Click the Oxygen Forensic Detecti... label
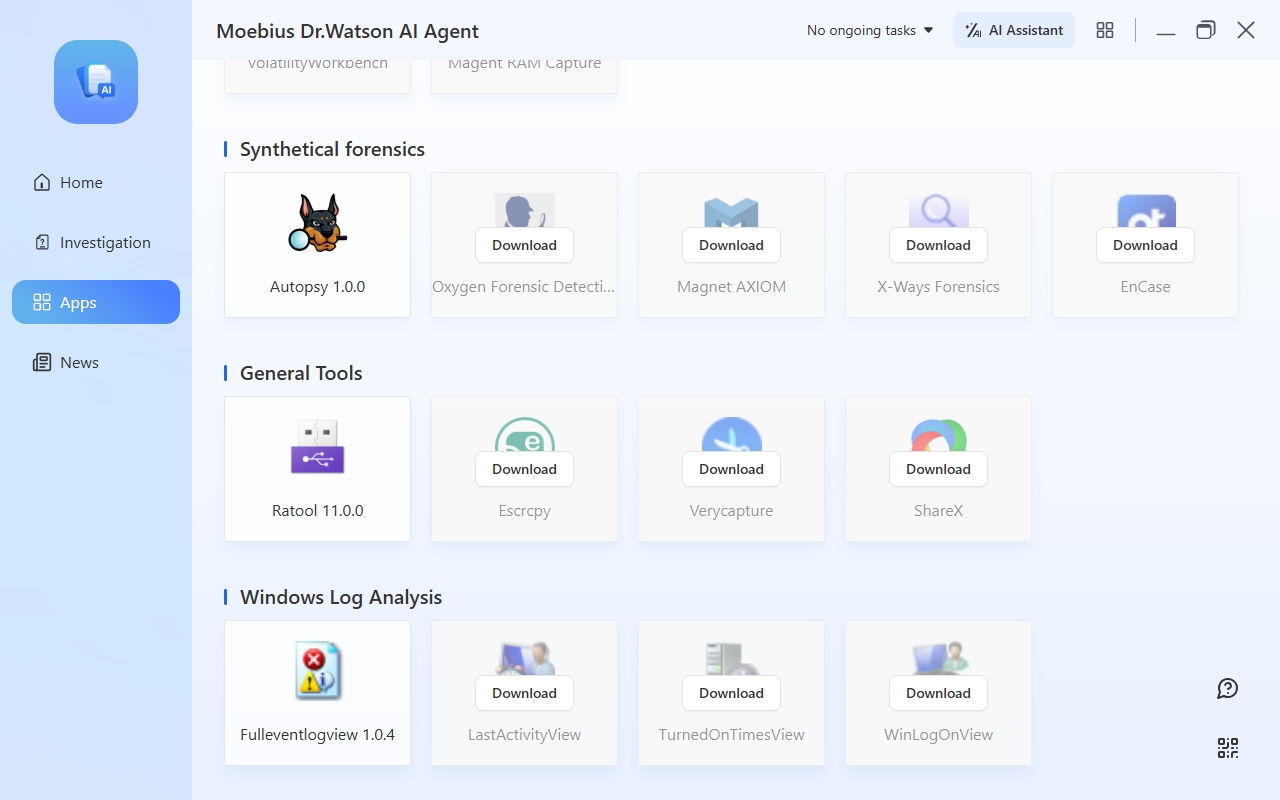Image resolution: width=1280 pixels, height=800 pixels. click(x=524, y=286)
